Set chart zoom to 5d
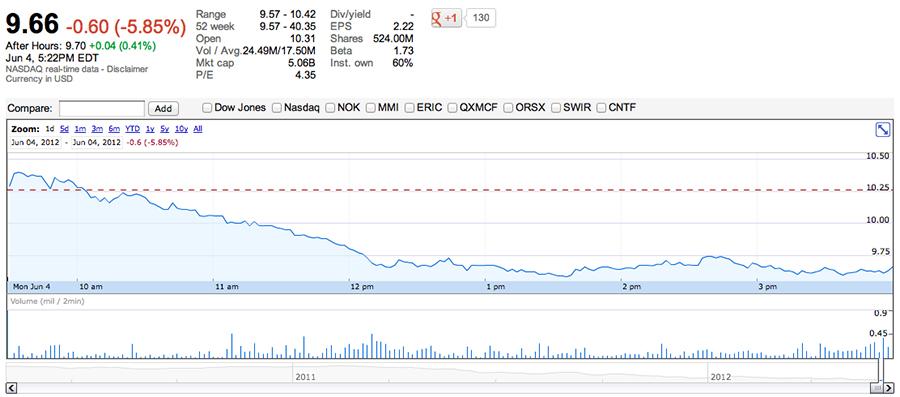Screen dimensions: 900x397 (64, 129)
